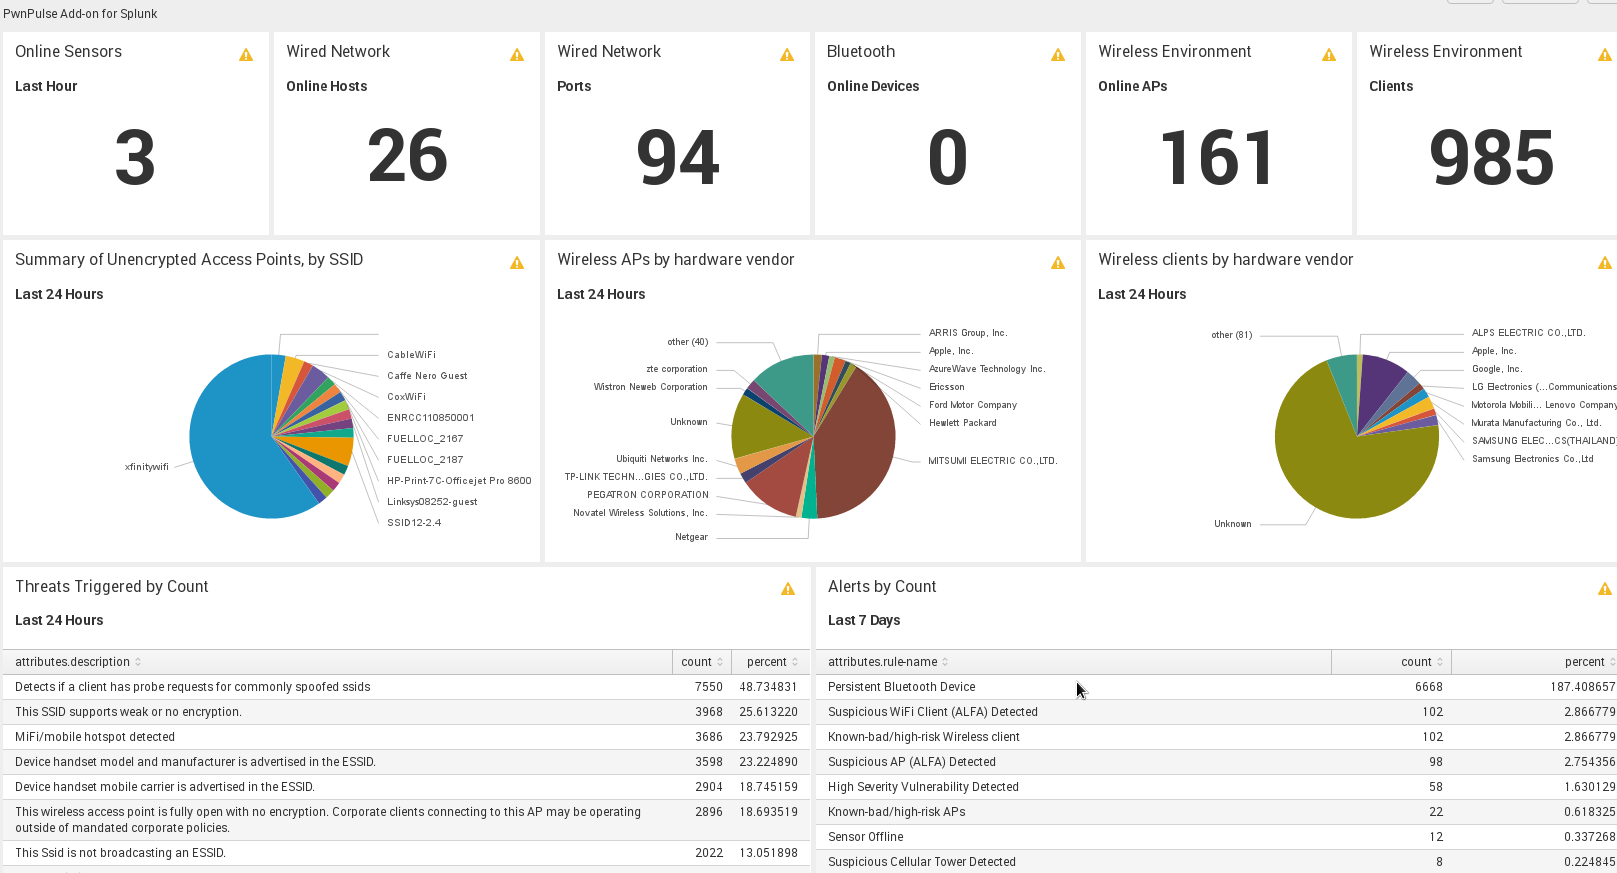
Task: Click the 26 Online Hosts value
Action: click(407, 157)
